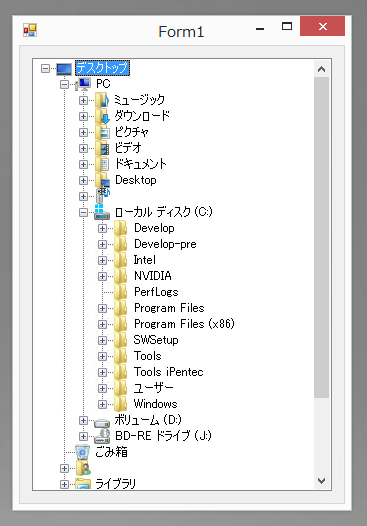Collapse the ローカル ディスク (C:) node

click(x=83, y=212)
